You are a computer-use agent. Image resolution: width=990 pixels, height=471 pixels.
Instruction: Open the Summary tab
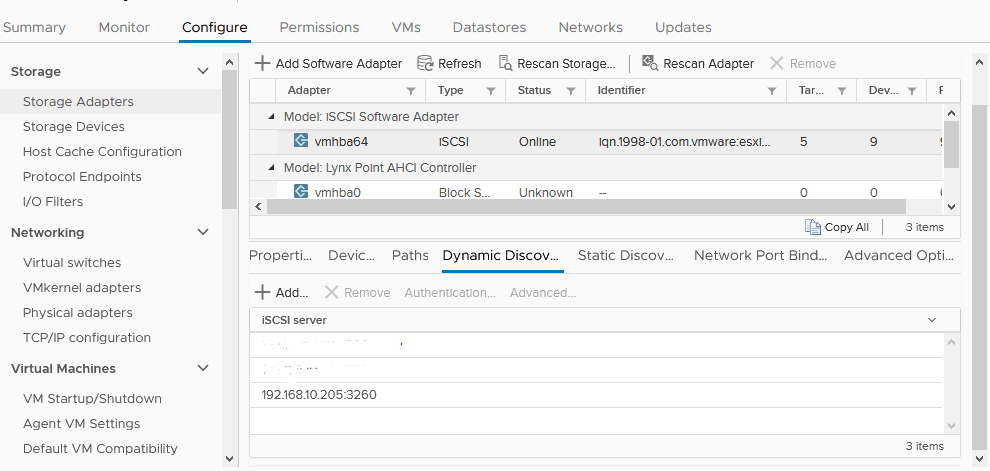(34, 27)
